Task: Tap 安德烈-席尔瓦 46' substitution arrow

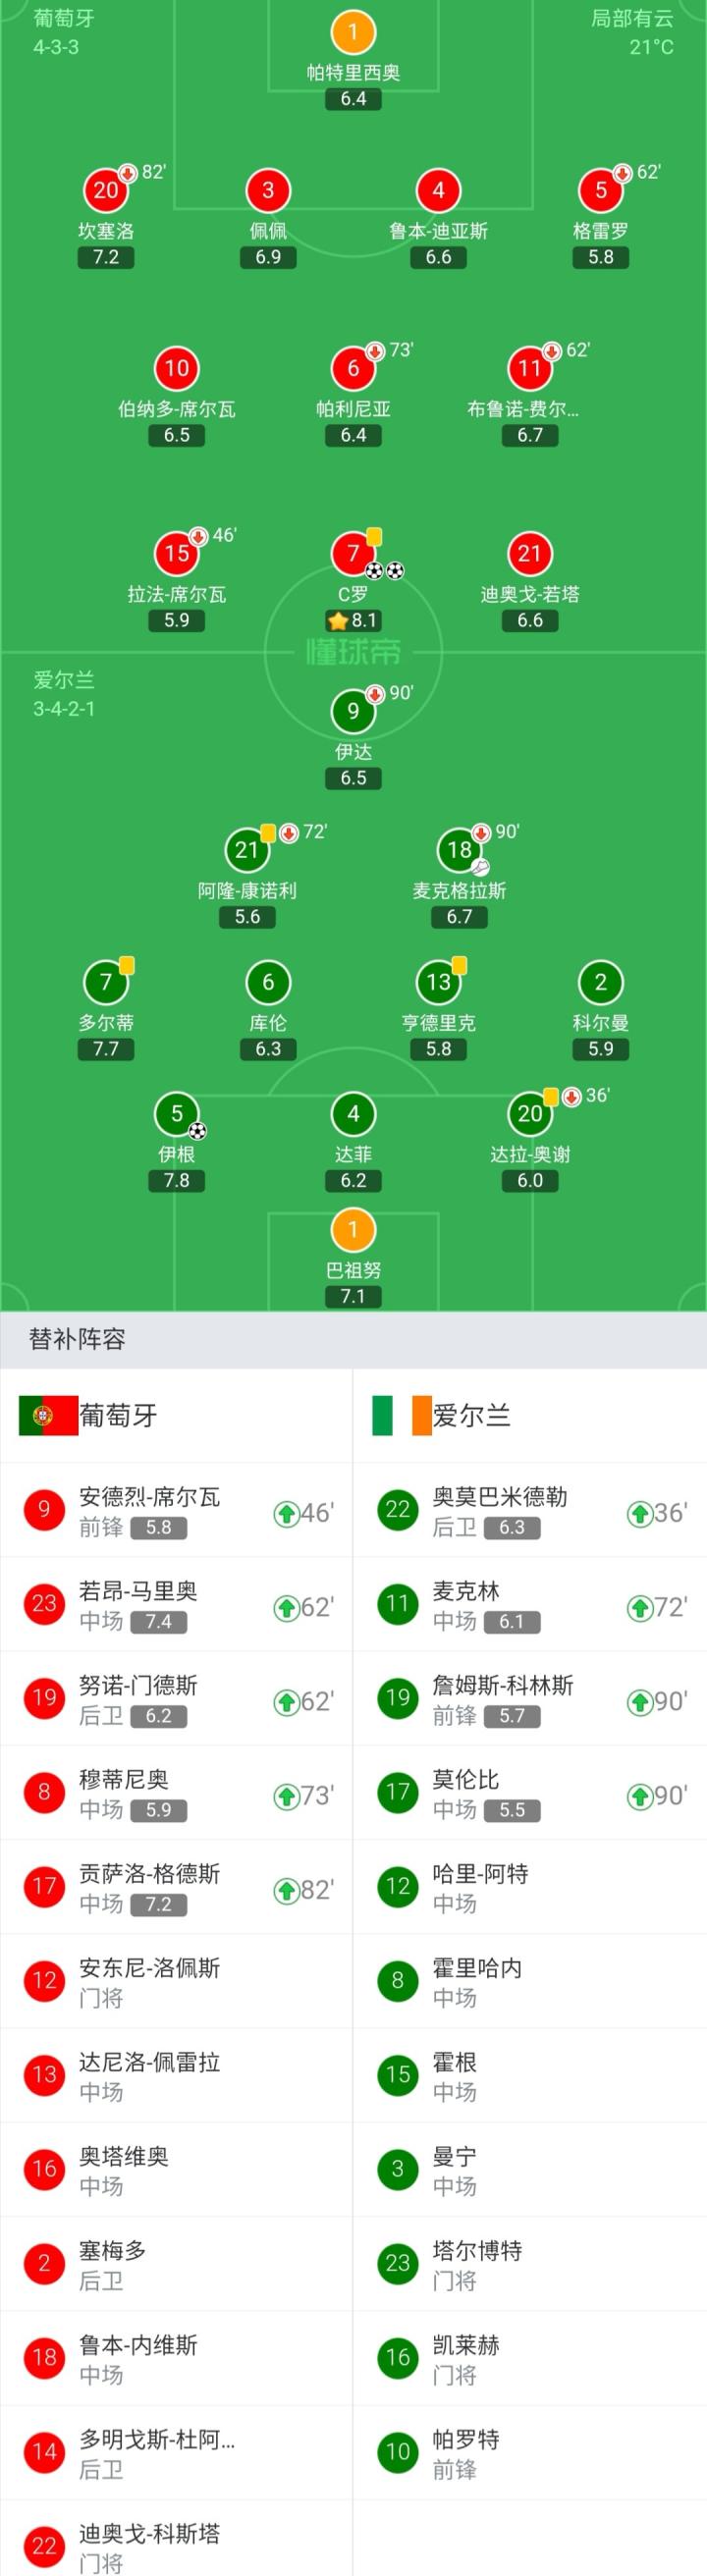Action: [x=287, y=1513]
